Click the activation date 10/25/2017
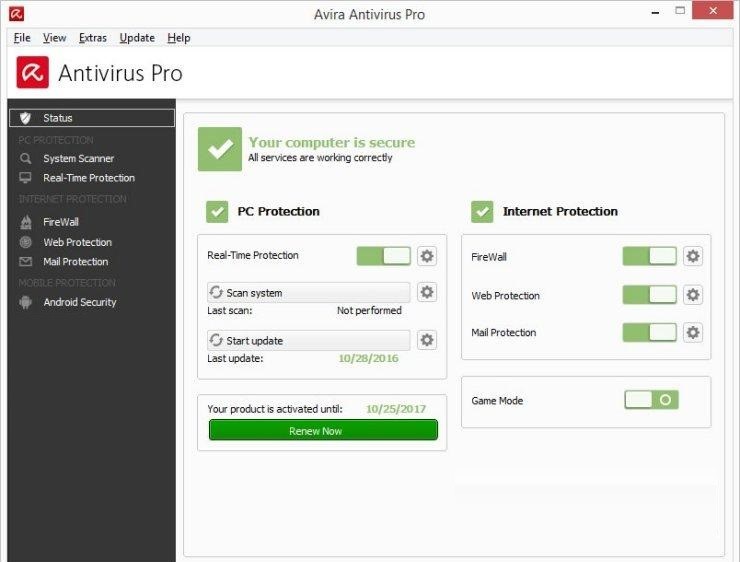 coord(396,409)
